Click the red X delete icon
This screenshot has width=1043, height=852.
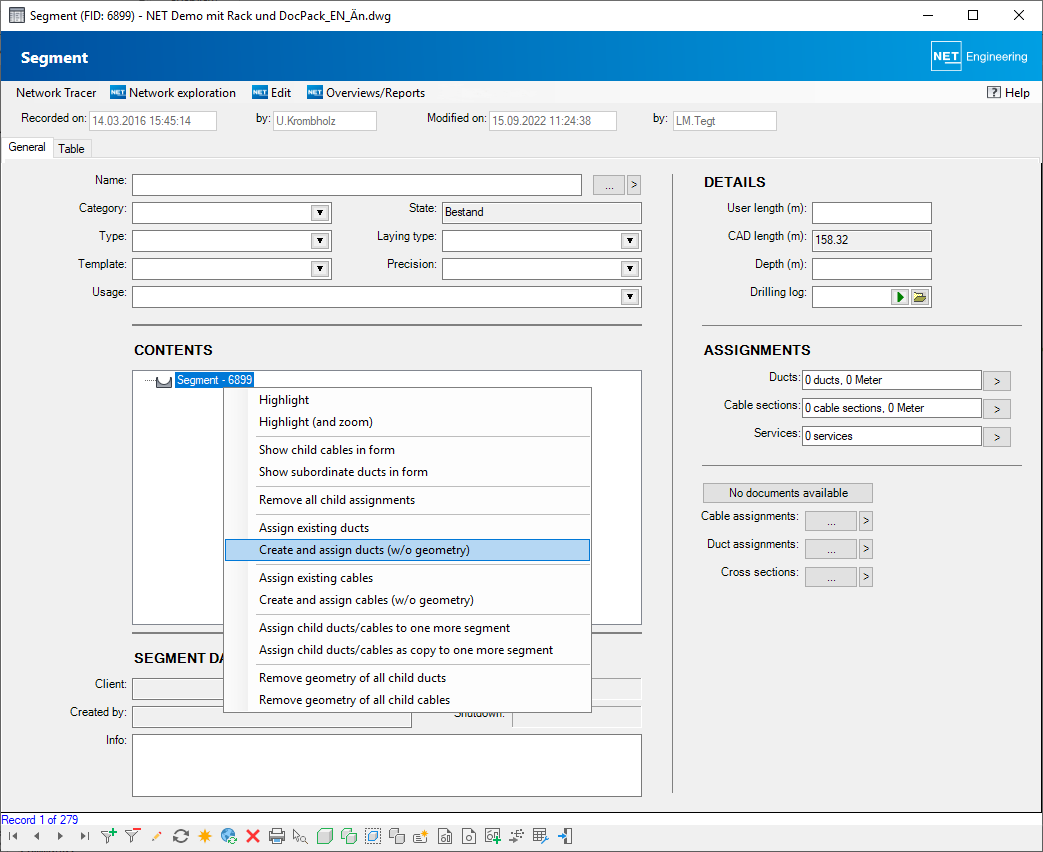coord(253,836)
